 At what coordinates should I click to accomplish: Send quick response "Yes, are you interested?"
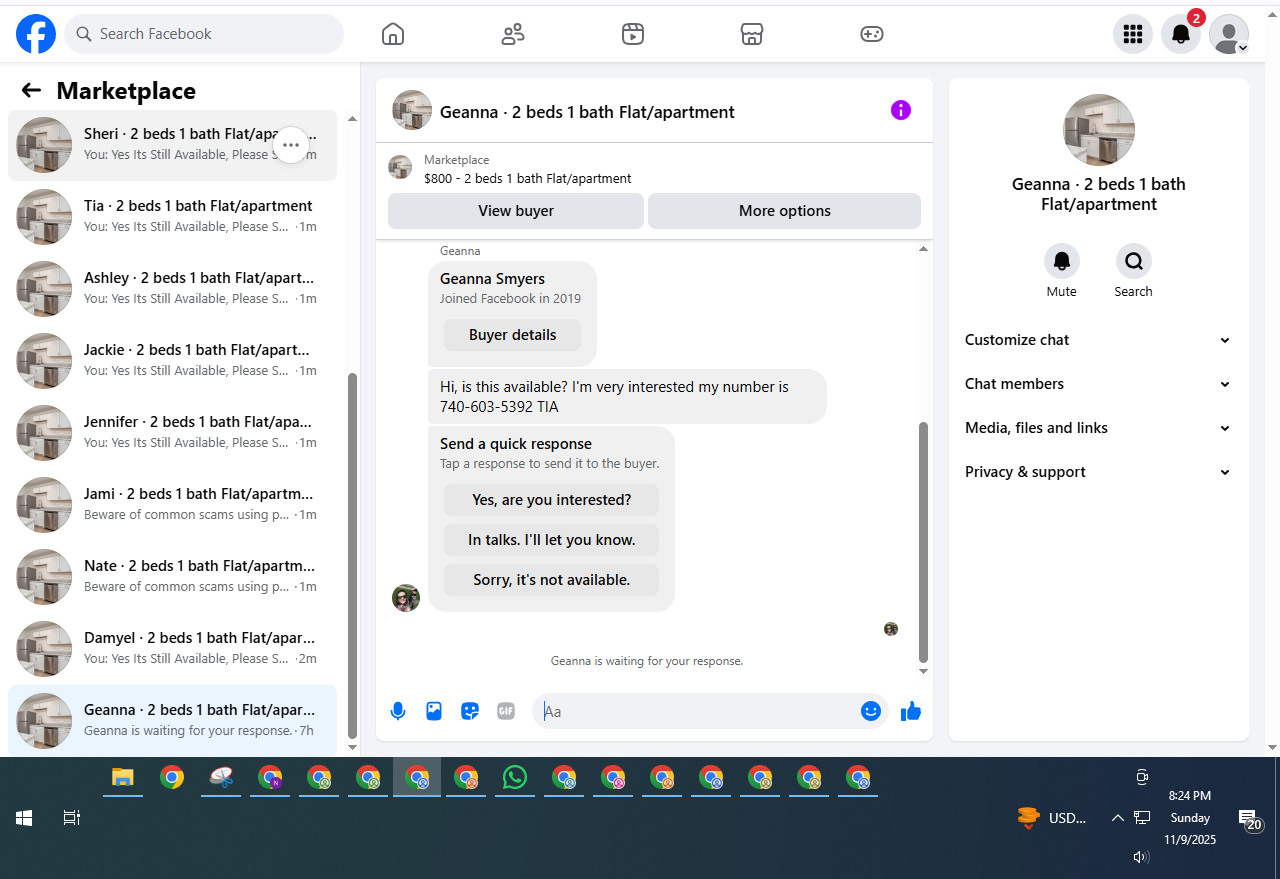click(x=552, y=500)
